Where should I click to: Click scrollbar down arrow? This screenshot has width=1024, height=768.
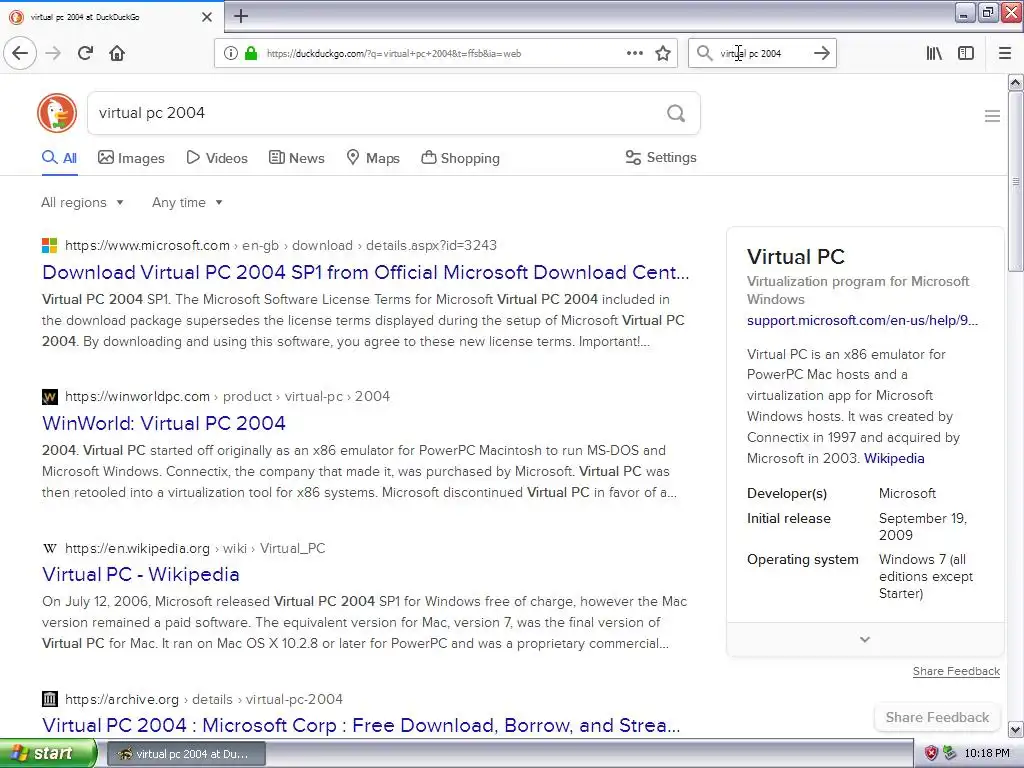[x=1016, y=729]
